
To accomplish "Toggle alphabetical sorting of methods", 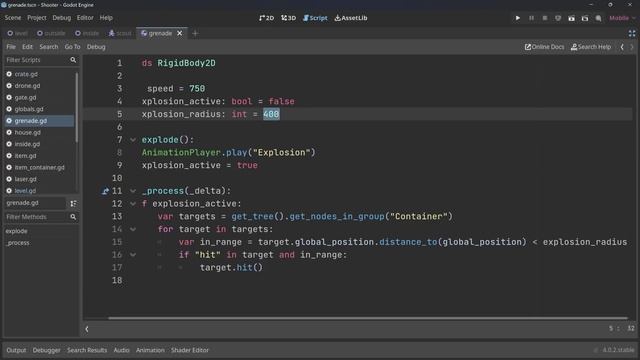I will tap(73, 203).
